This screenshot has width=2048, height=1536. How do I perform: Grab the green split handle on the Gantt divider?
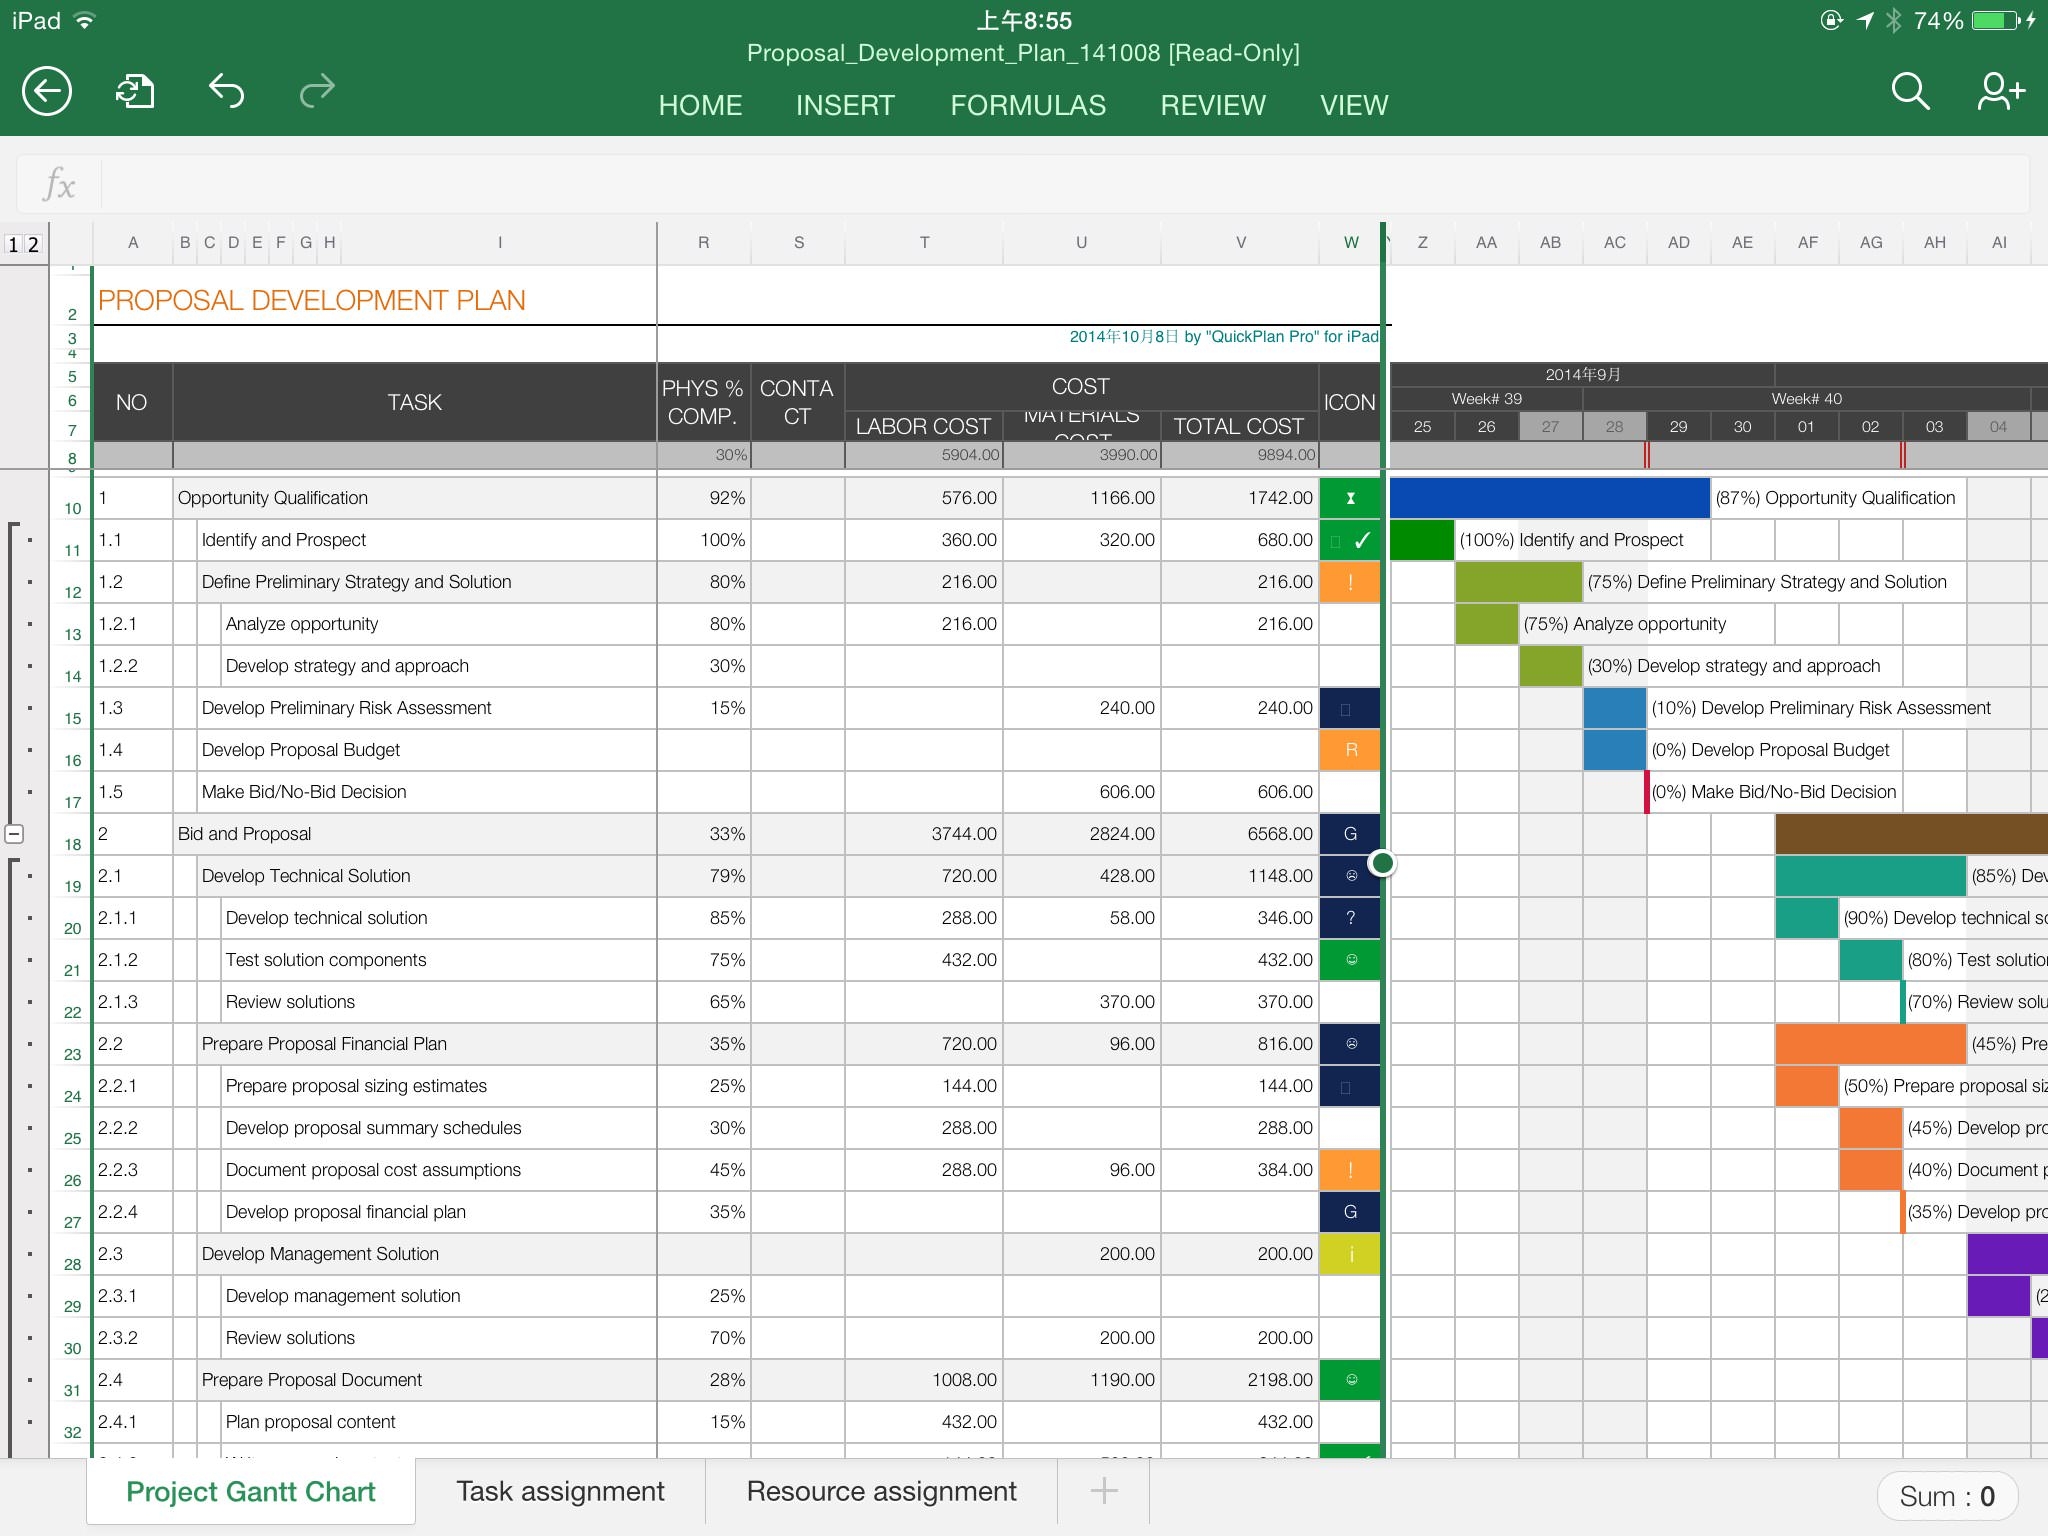click(1382, 862)
